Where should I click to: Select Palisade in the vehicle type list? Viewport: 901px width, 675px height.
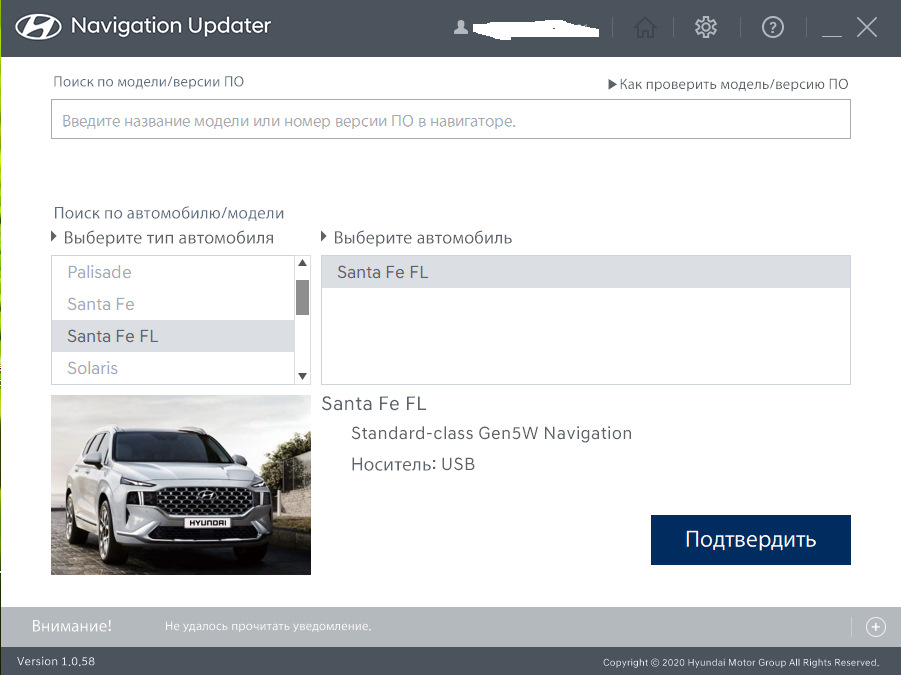[x=173, y=272]
